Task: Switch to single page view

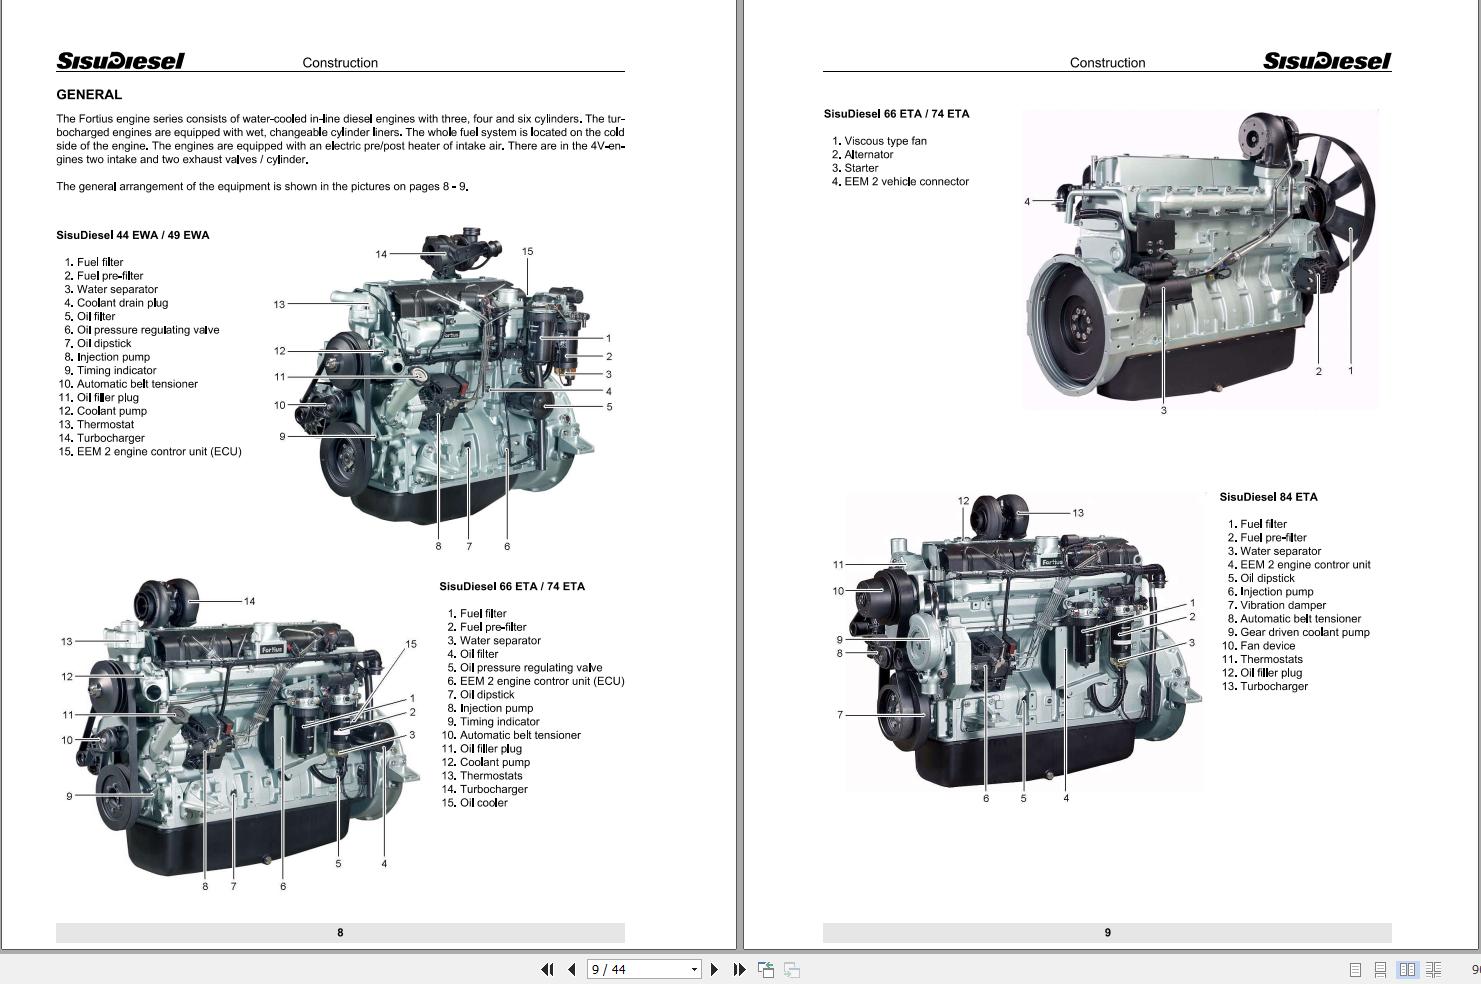Action: [1355, 969]
